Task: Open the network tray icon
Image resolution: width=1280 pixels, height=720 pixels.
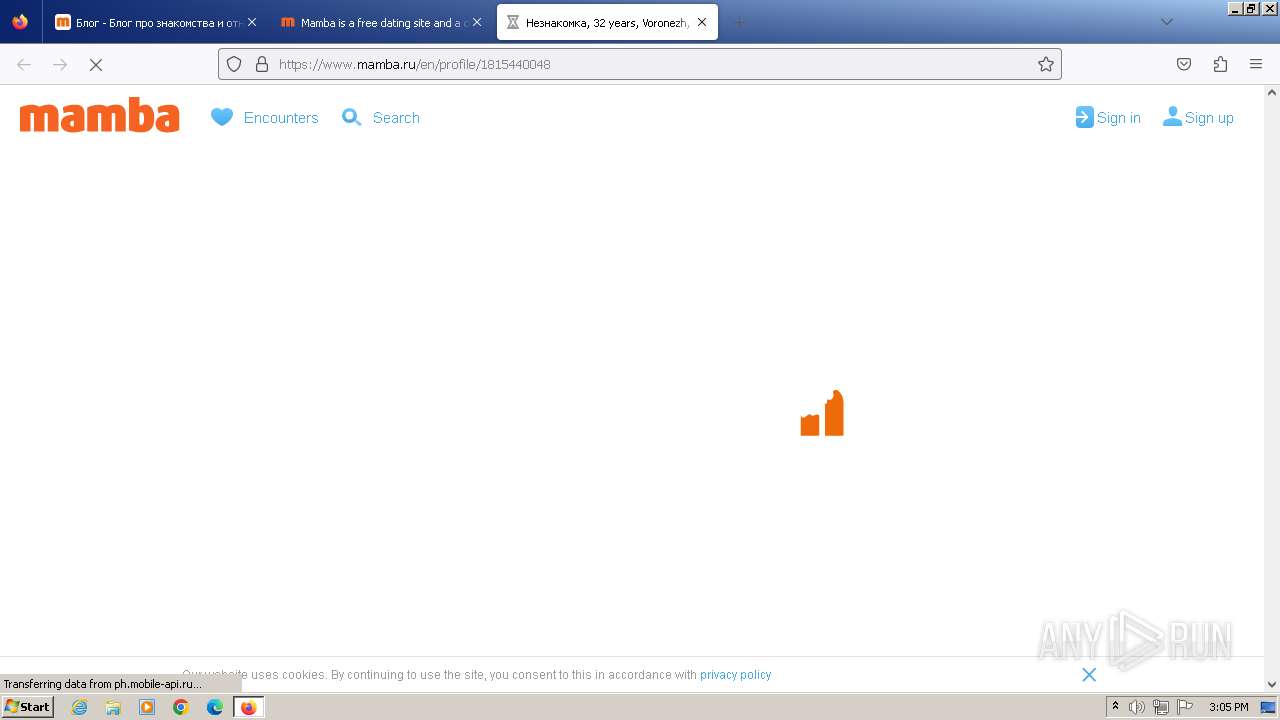Action: click(x=1161, y=707)
